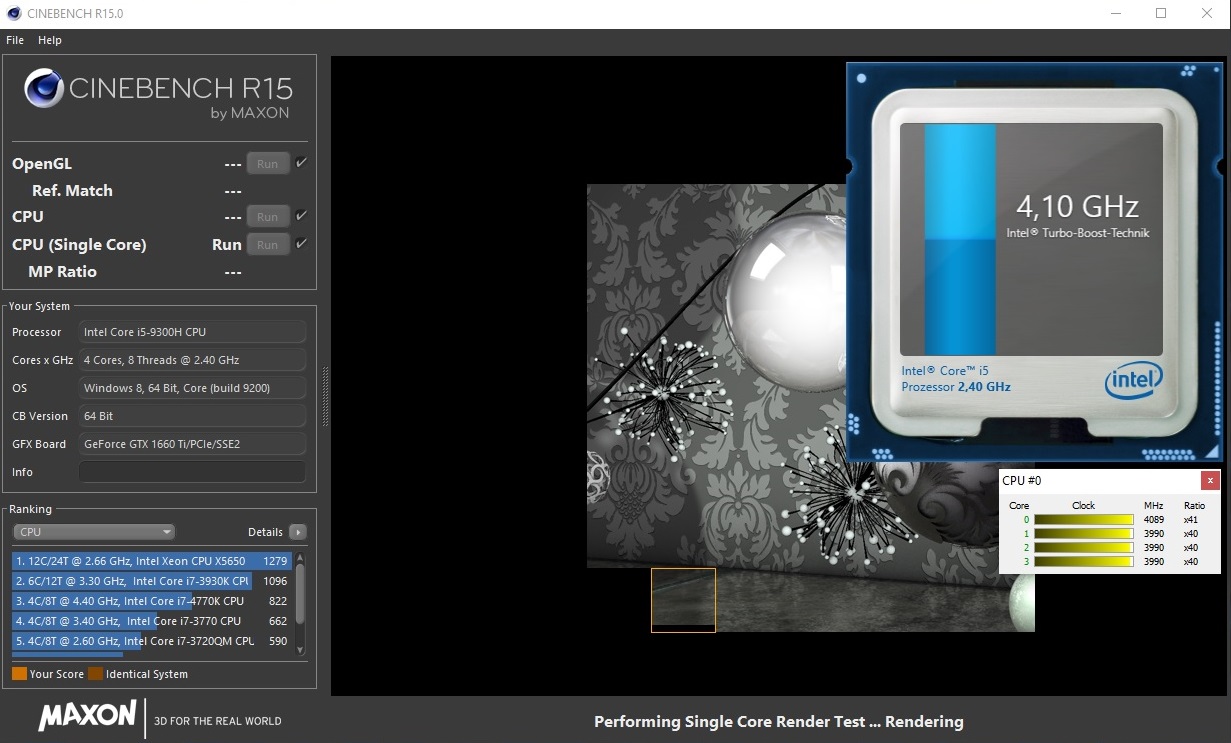Click the 1279 score in ranking
The width and height of the screenshot is (1231, 743).
(275, 561)
